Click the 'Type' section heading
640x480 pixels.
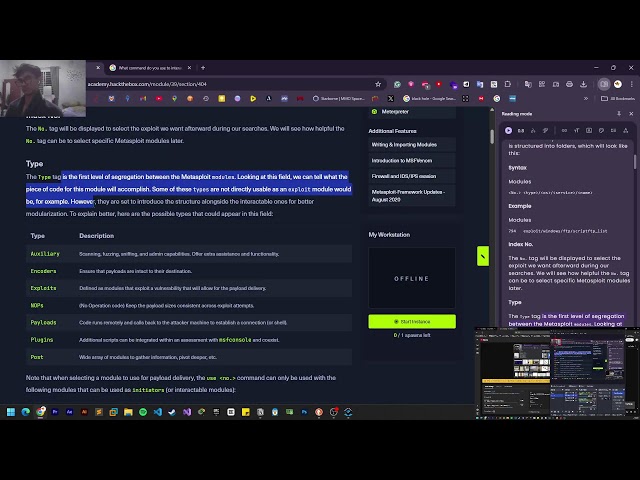[x=34, y=164]
